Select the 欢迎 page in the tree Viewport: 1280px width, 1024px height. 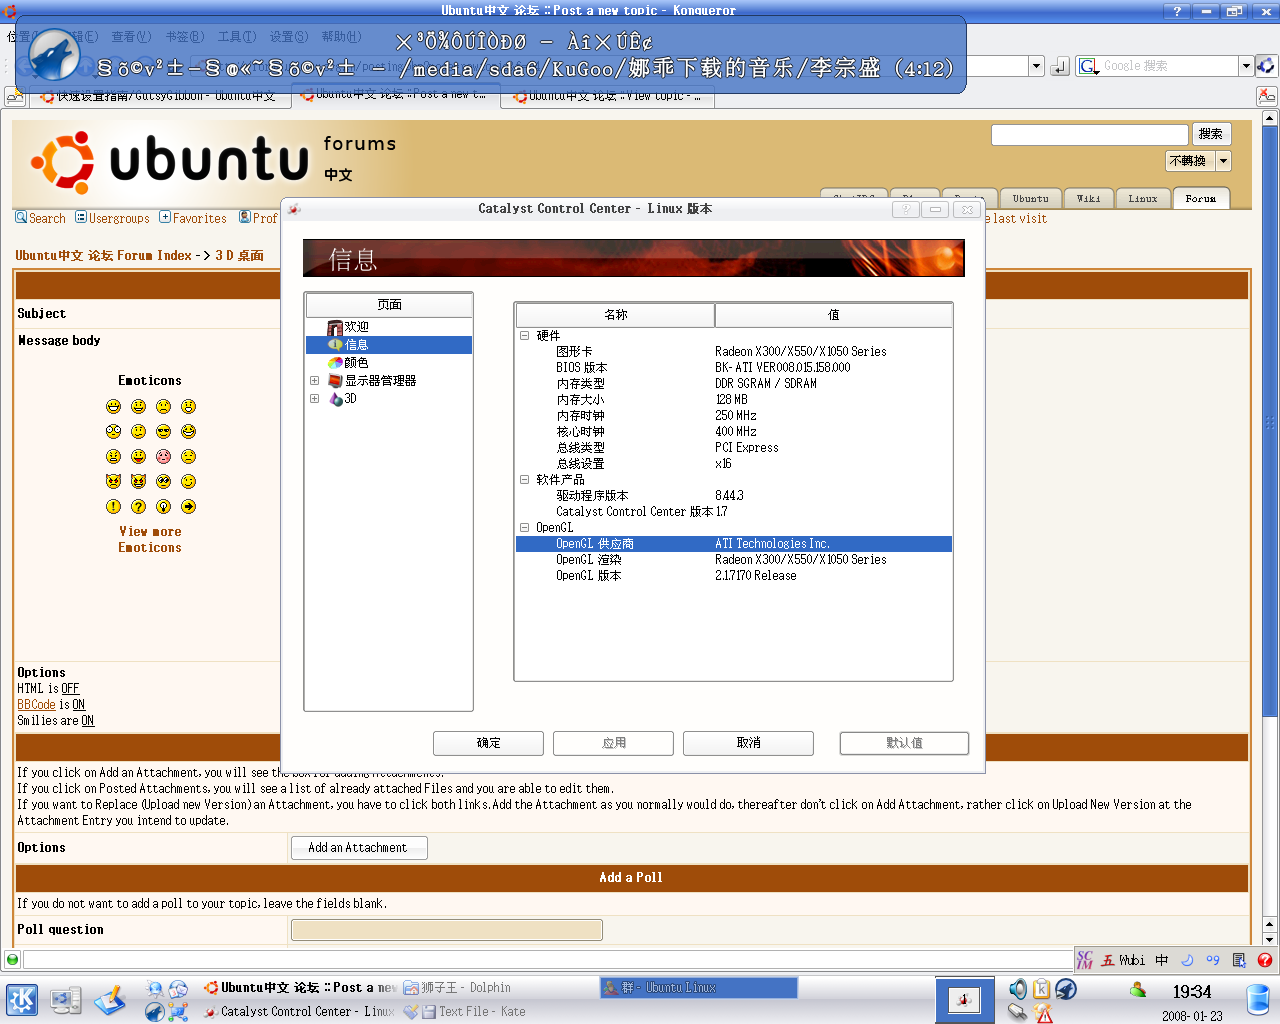coord(356,327)
